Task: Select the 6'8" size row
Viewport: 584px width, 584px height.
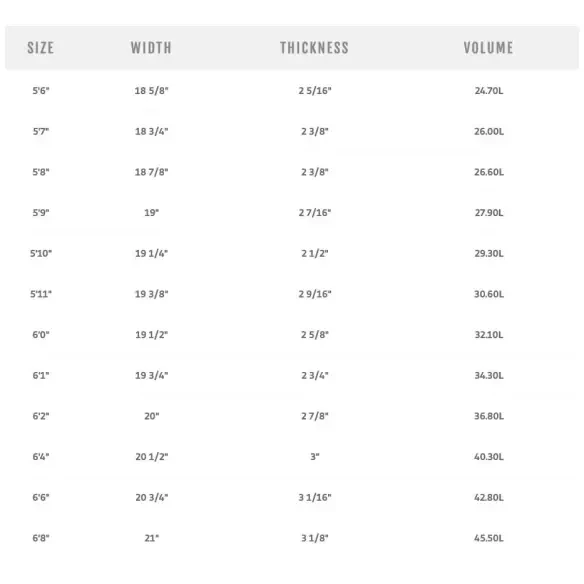Action: (x=292, y=538)
